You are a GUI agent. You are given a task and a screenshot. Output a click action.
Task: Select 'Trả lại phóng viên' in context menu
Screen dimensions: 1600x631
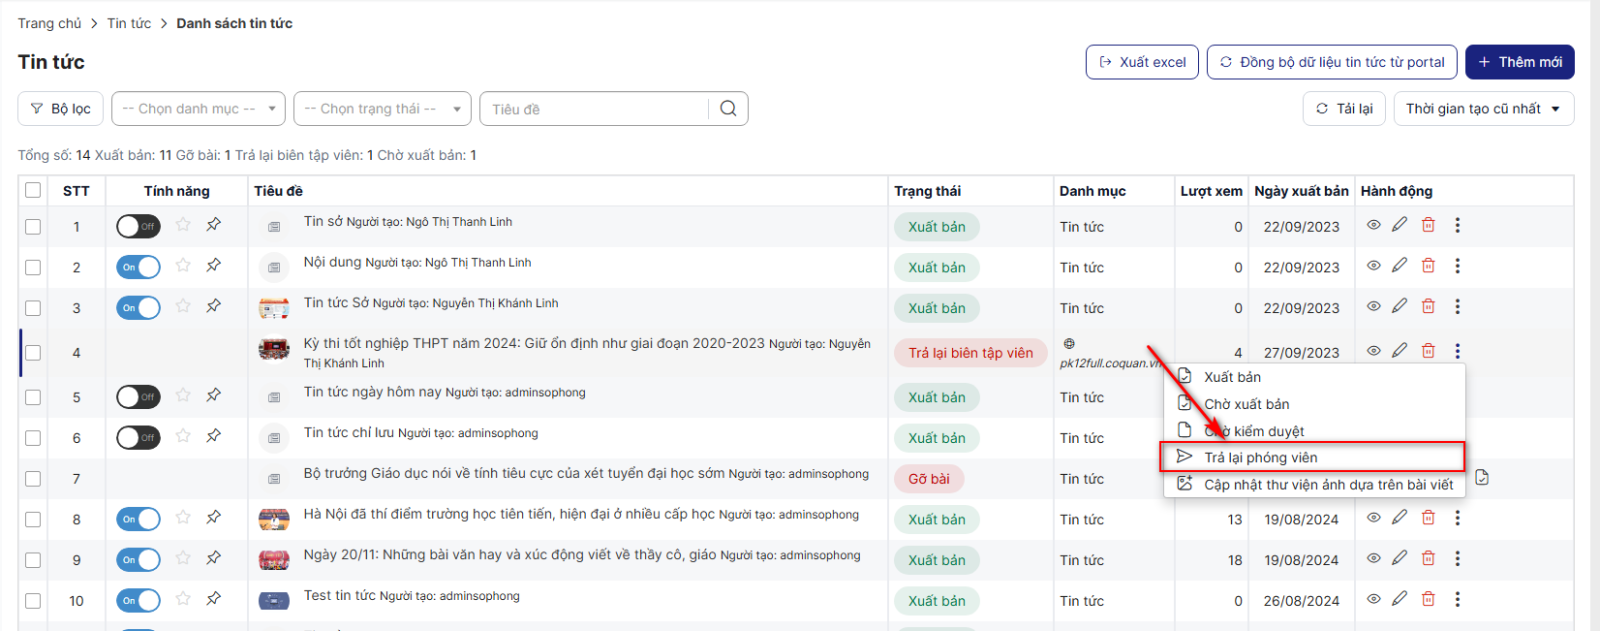(x=1260, y=458)
